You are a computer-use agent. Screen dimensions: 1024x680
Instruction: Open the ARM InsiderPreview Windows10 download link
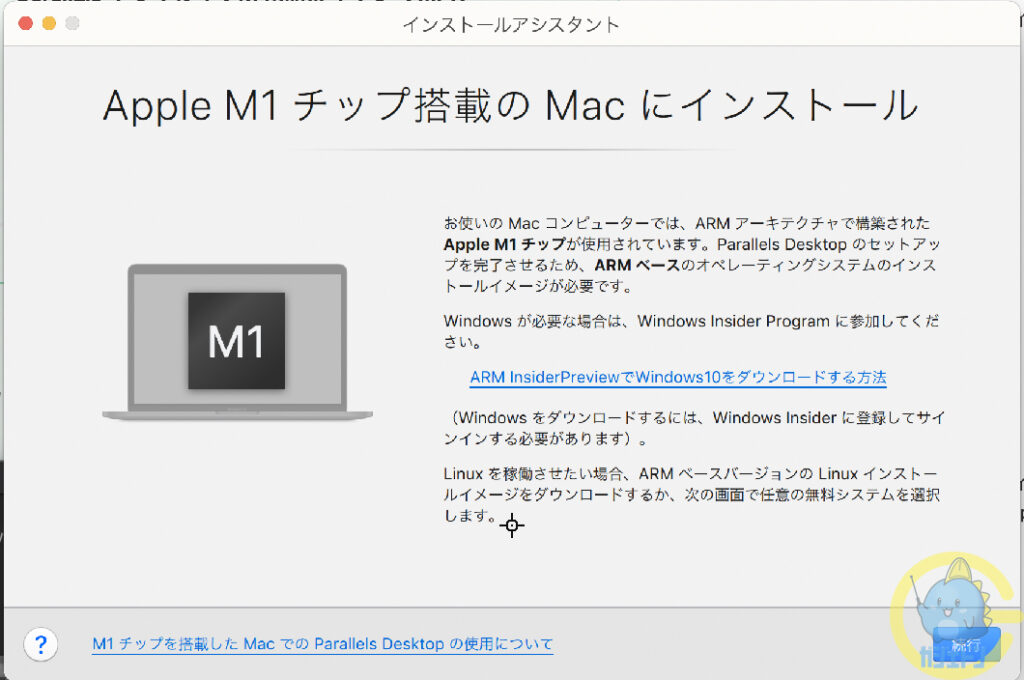[678, 378]
